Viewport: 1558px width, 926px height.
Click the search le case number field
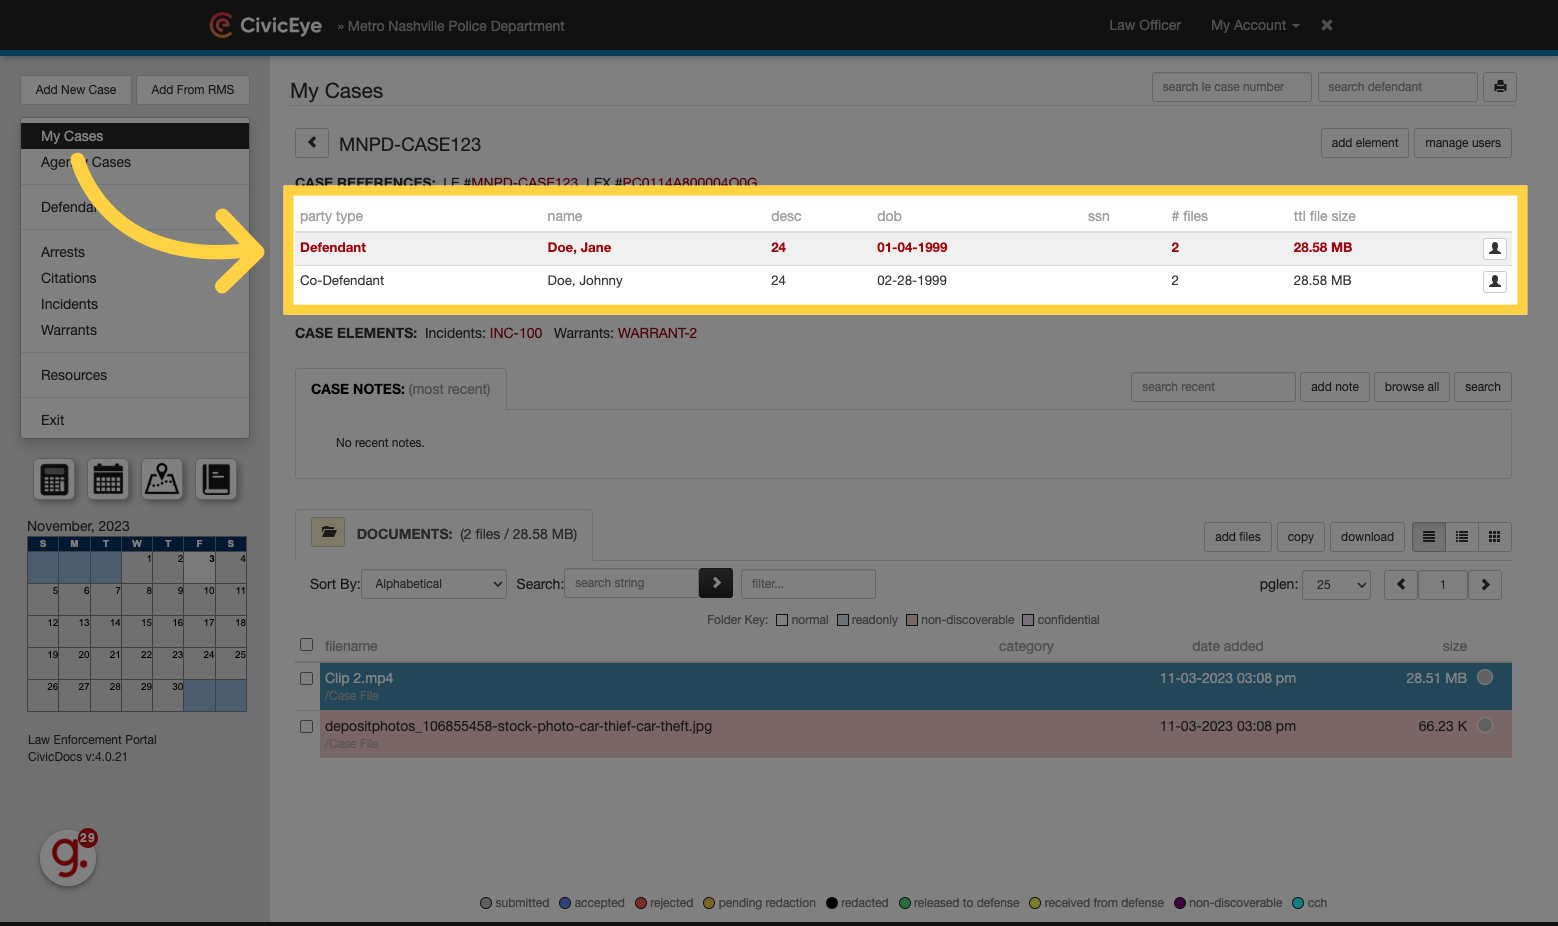point(1232,87)
